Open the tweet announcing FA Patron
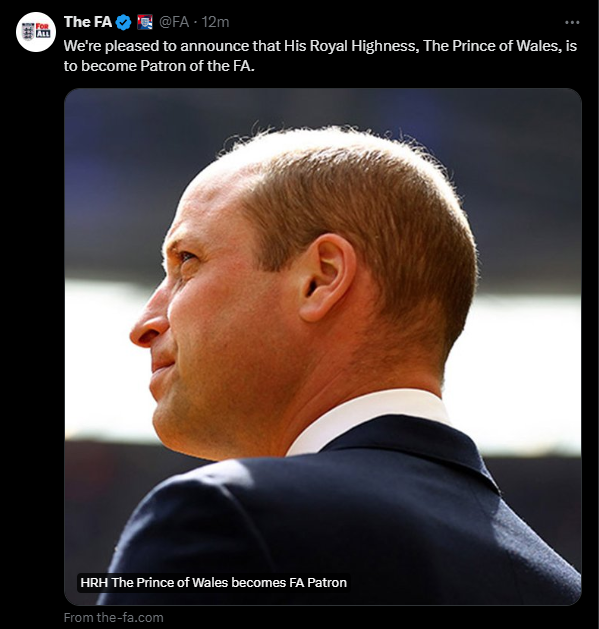Image resolution: width=599 pixels, height=629 pixels. [320, 56]
